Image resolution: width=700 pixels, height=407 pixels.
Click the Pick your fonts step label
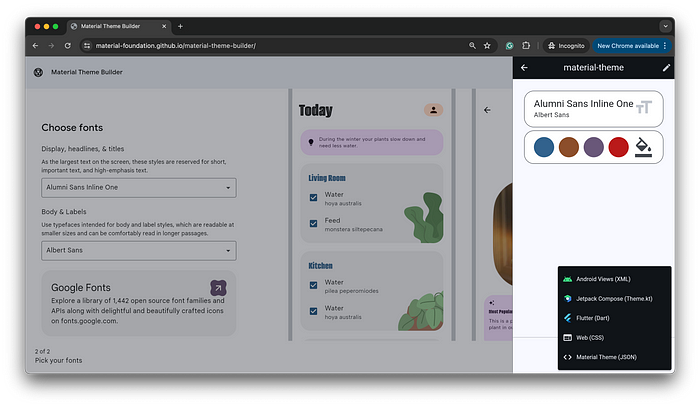click(x=58, y=361)
